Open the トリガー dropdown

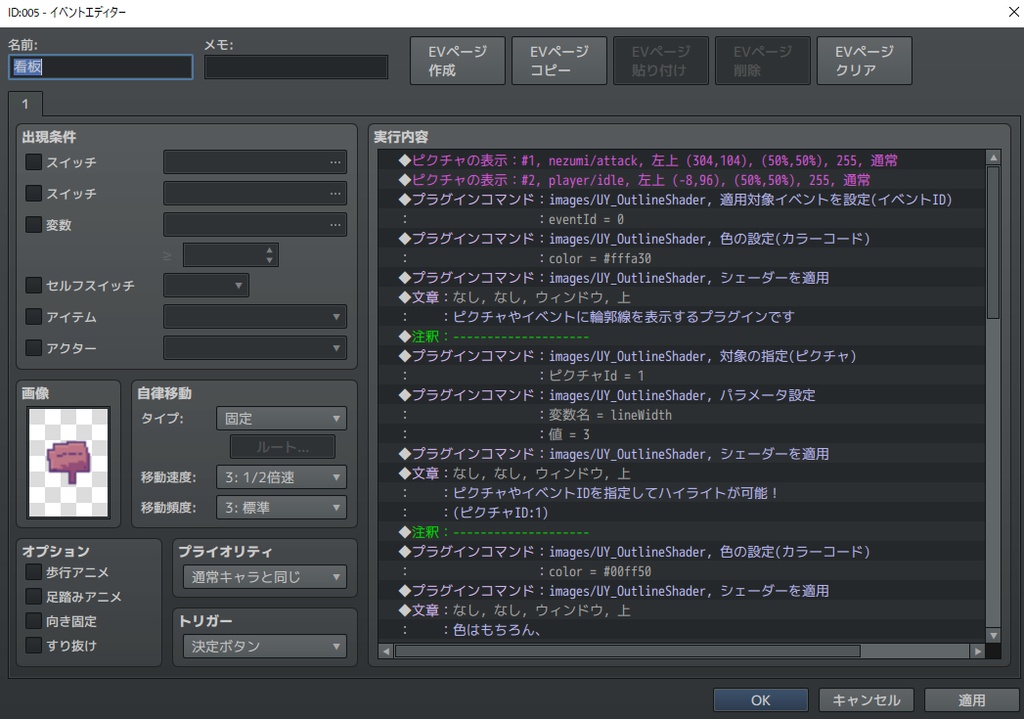click(264, 646)
